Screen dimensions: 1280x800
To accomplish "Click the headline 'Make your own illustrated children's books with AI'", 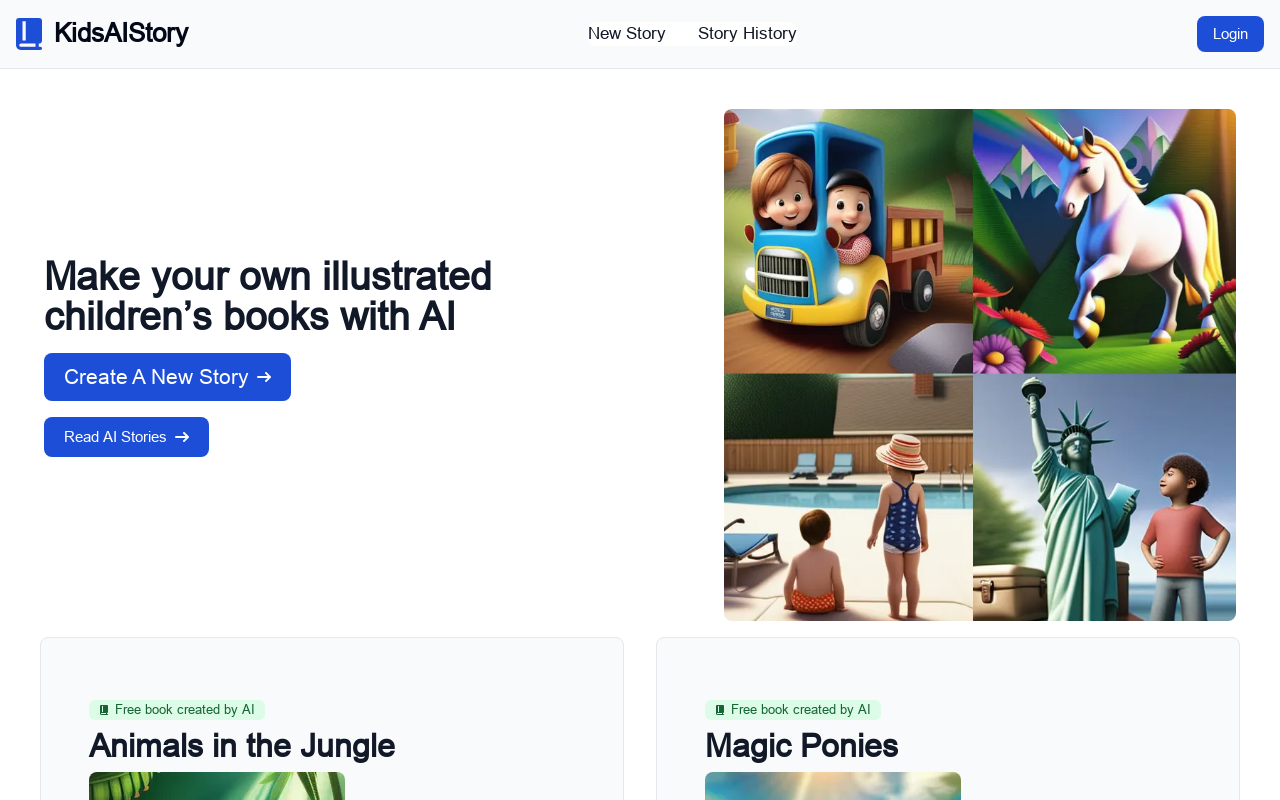I will 268,296.
